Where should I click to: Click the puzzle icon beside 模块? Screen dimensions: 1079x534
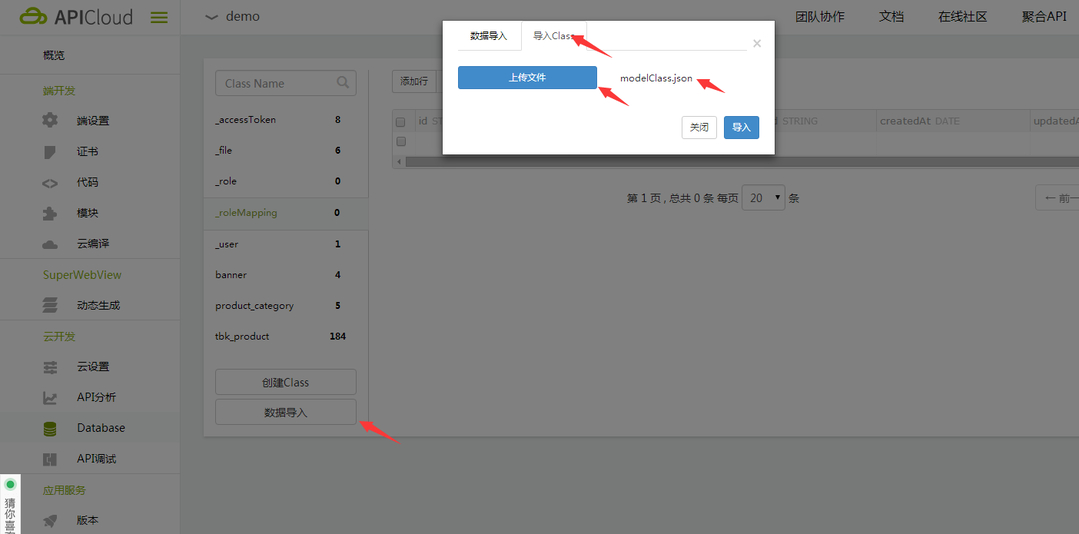pyautogui.click(x=50, y=213)
